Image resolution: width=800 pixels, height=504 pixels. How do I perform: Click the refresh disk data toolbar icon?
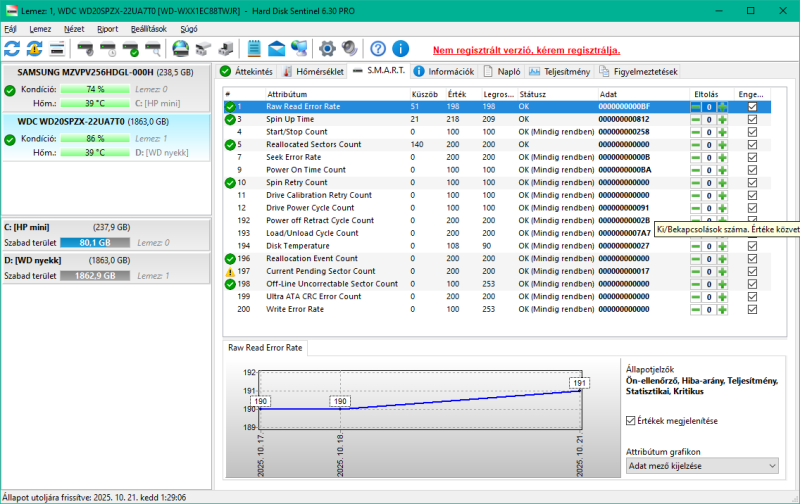(x=12, y=48)
